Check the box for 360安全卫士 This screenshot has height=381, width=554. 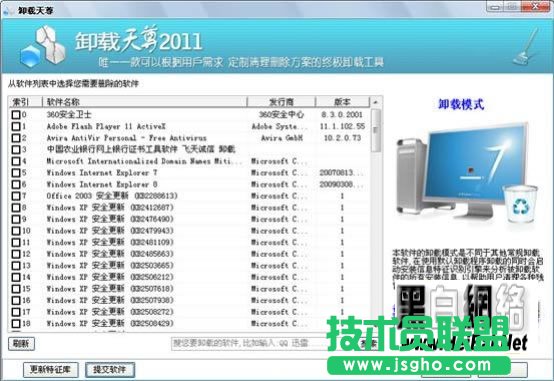point(16,115)
